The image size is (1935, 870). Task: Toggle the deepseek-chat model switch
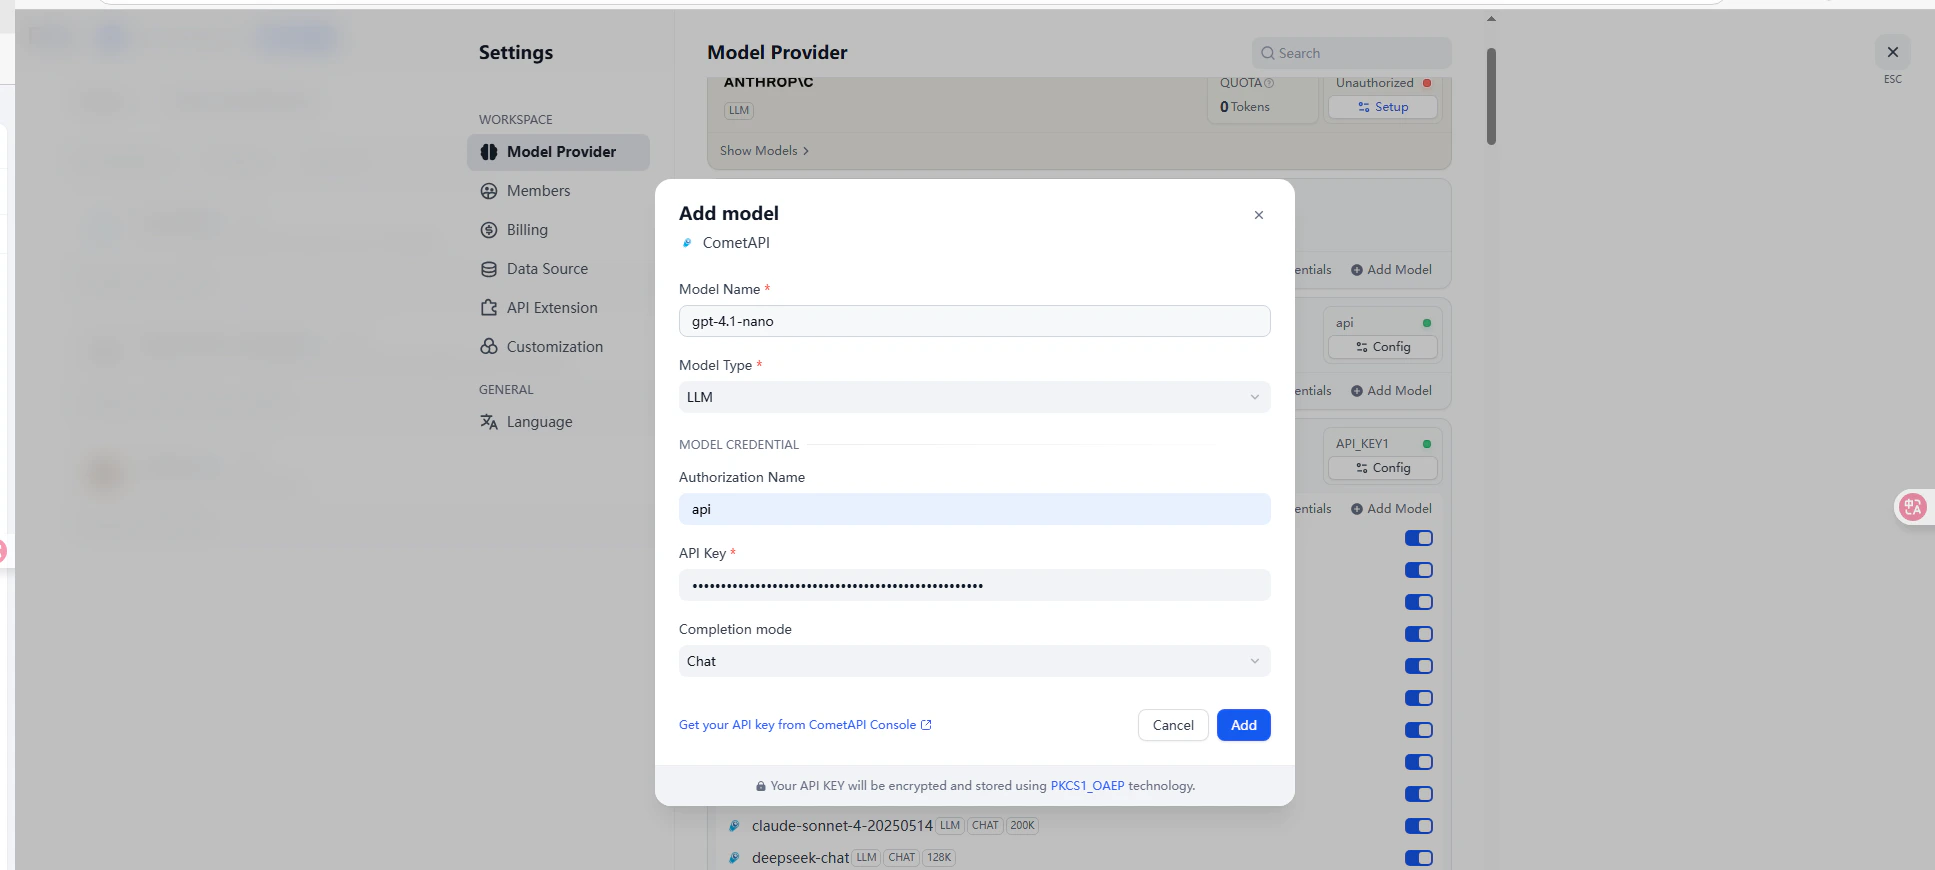pyautogui.click(x=1418, y=858)
